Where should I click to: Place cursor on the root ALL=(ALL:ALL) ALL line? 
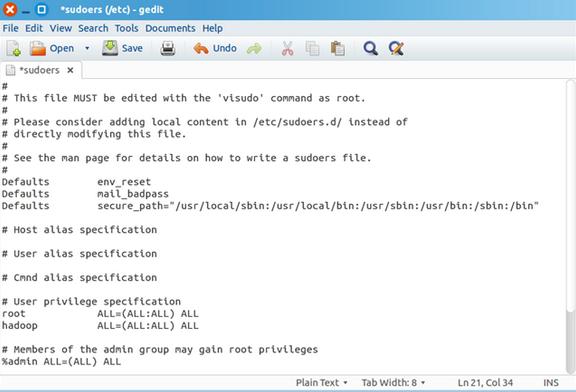pos(100,313)
